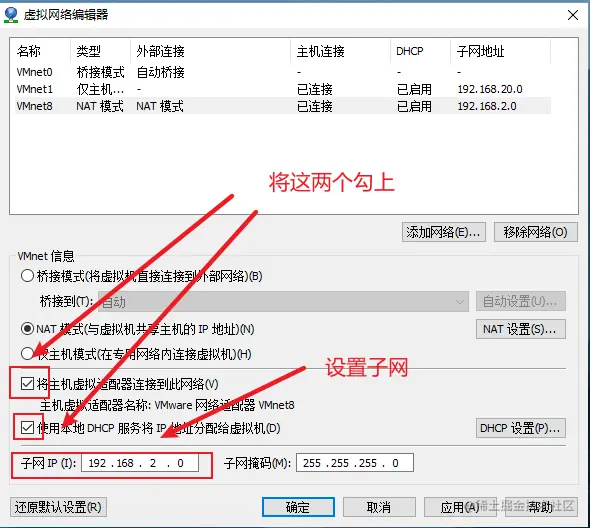Select the VMnet1 row
Screen dimensions: 590x528
(x=283, y=89)
